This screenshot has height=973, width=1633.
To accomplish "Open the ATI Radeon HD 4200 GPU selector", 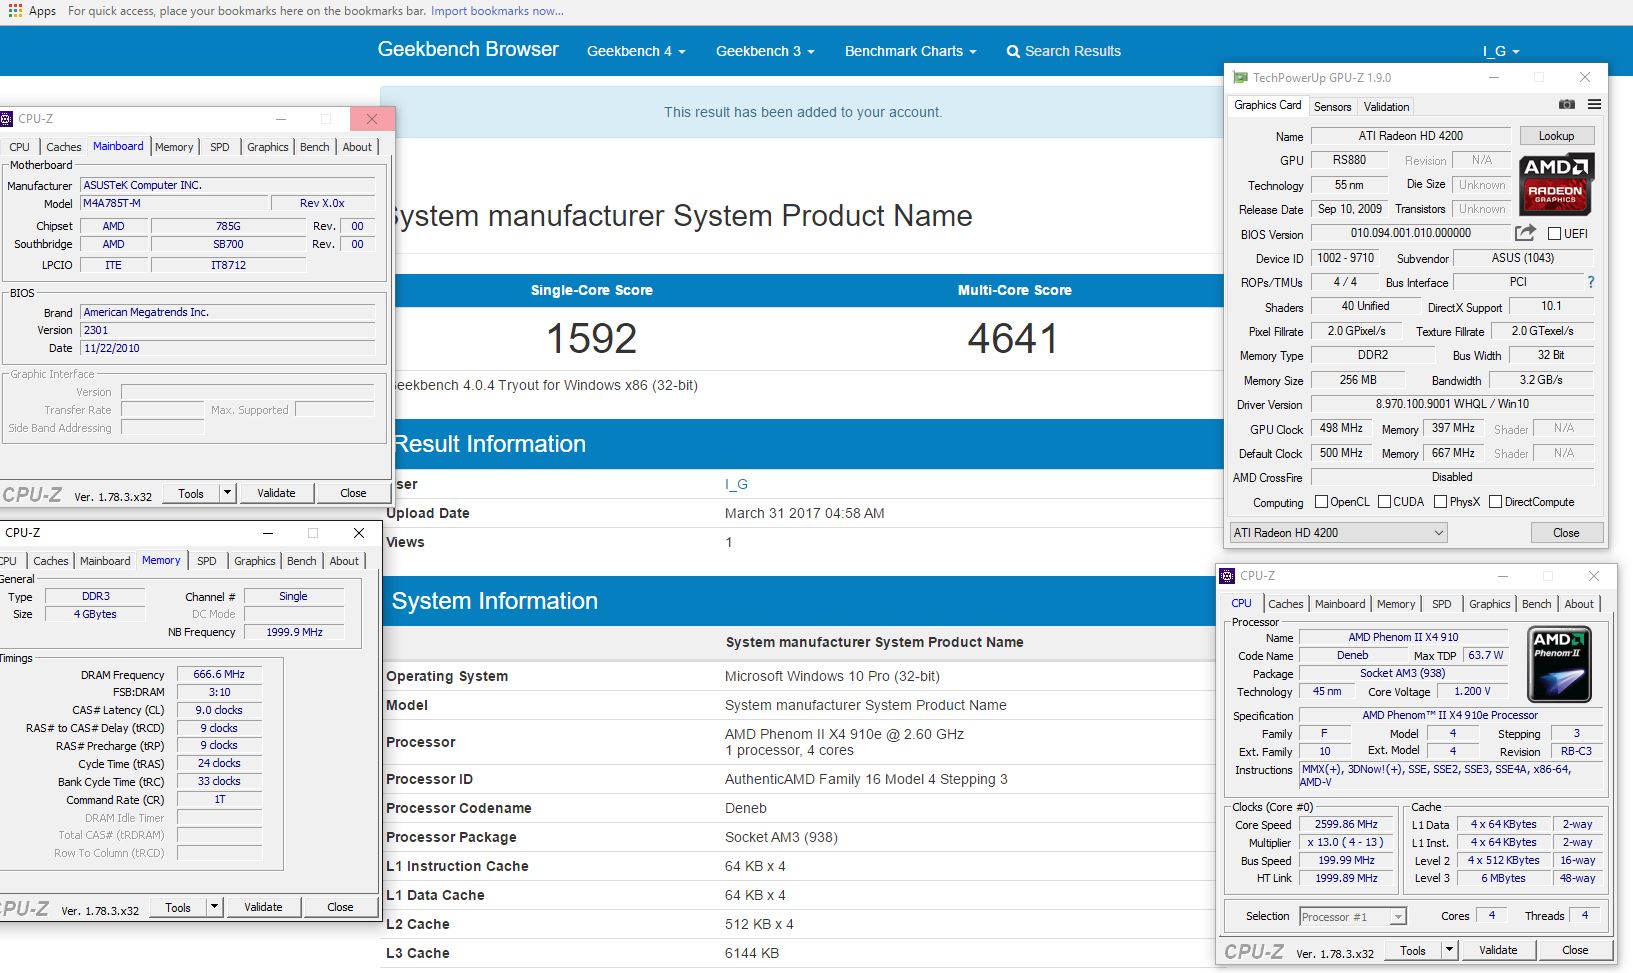I will [x=1338, y=533].
